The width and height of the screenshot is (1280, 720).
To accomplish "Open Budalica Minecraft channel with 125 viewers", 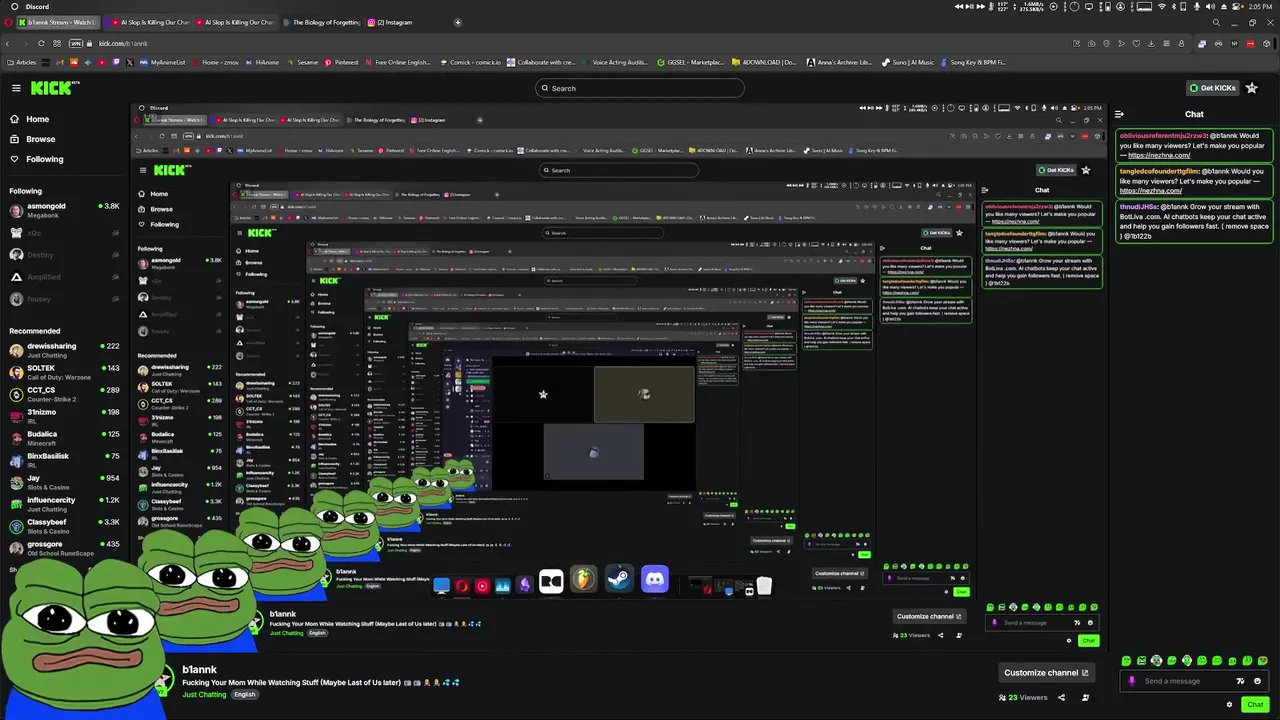I will [65, 438].
